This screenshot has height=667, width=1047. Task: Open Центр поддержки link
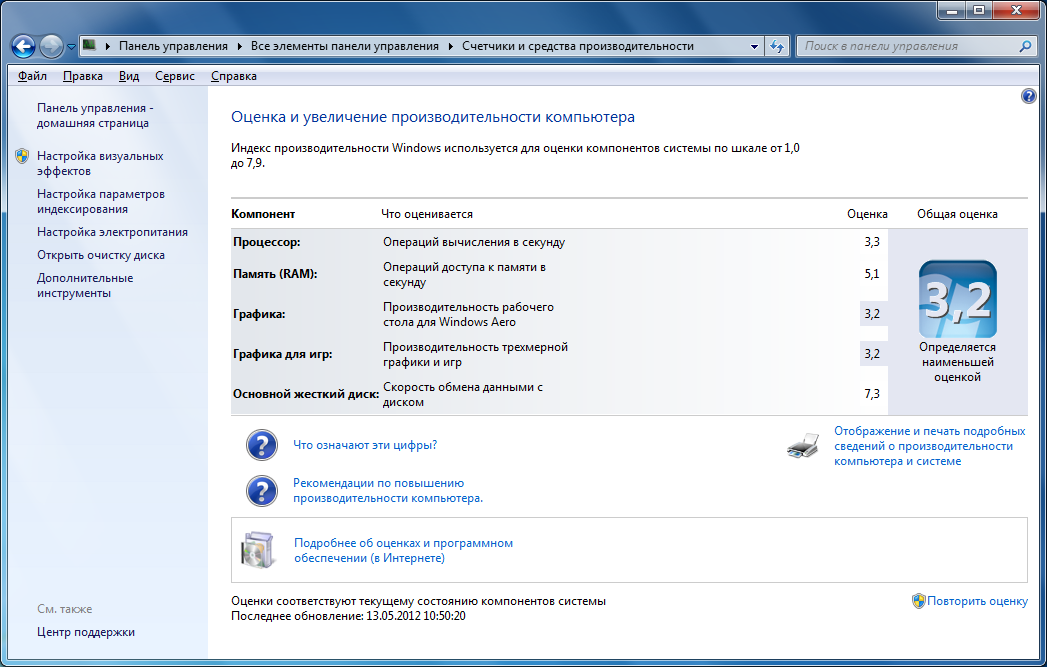click(85, 632)
